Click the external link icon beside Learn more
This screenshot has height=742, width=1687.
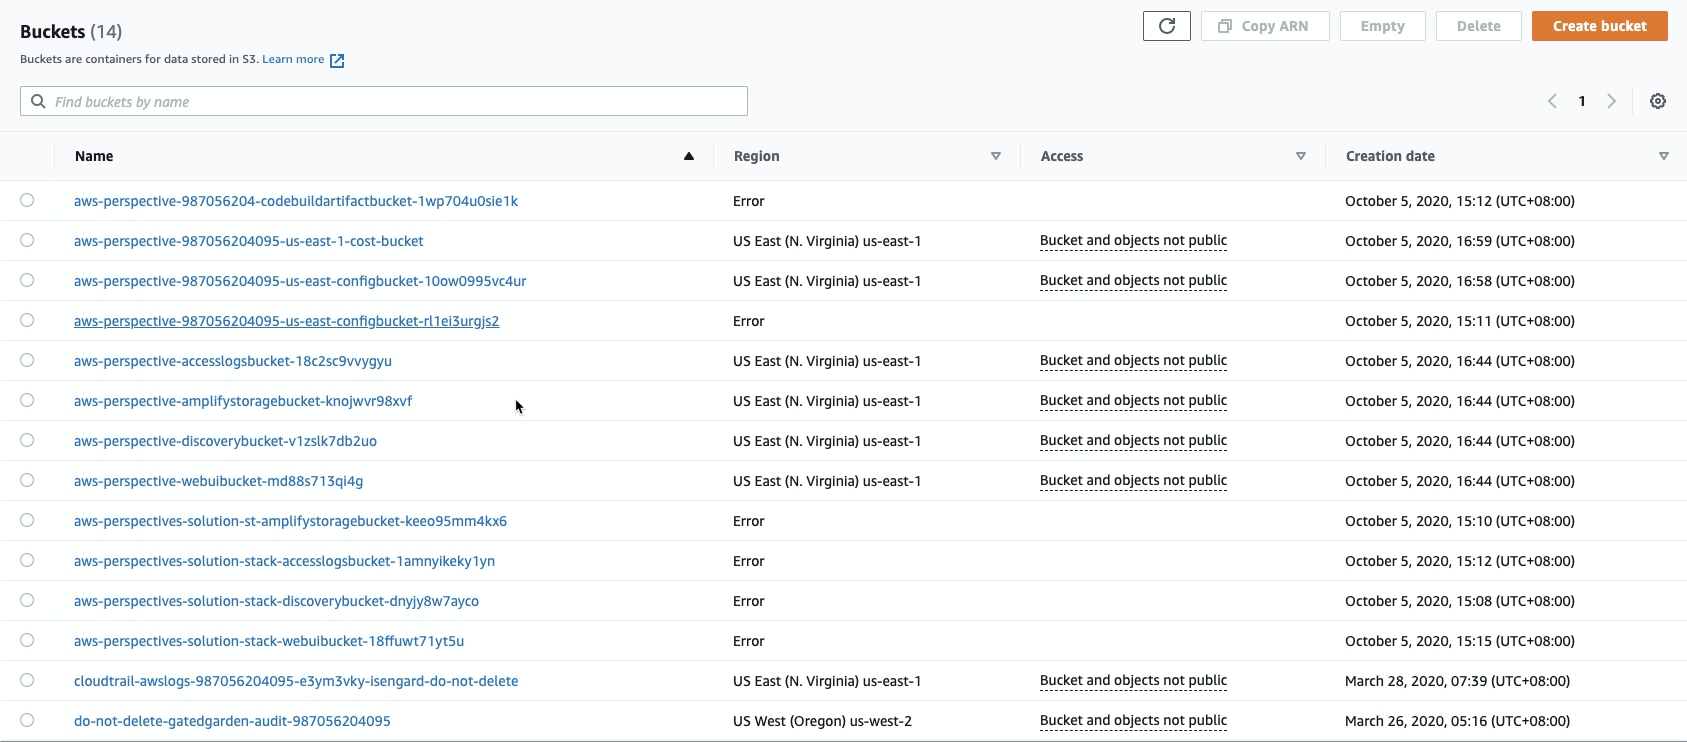(337, 60)
